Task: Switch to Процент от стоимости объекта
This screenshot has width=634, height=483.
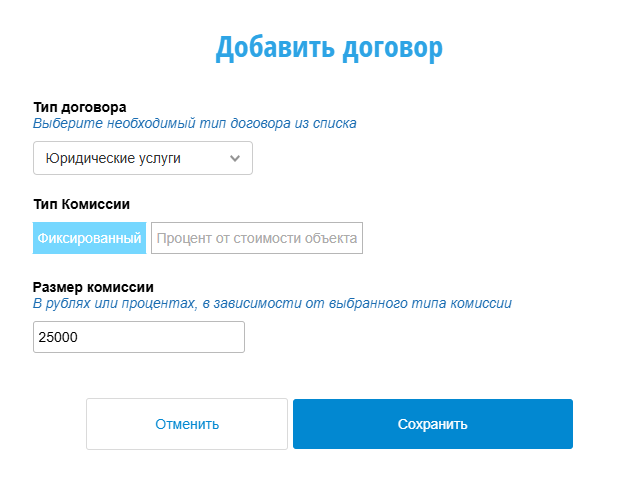Action: (257, 238)
